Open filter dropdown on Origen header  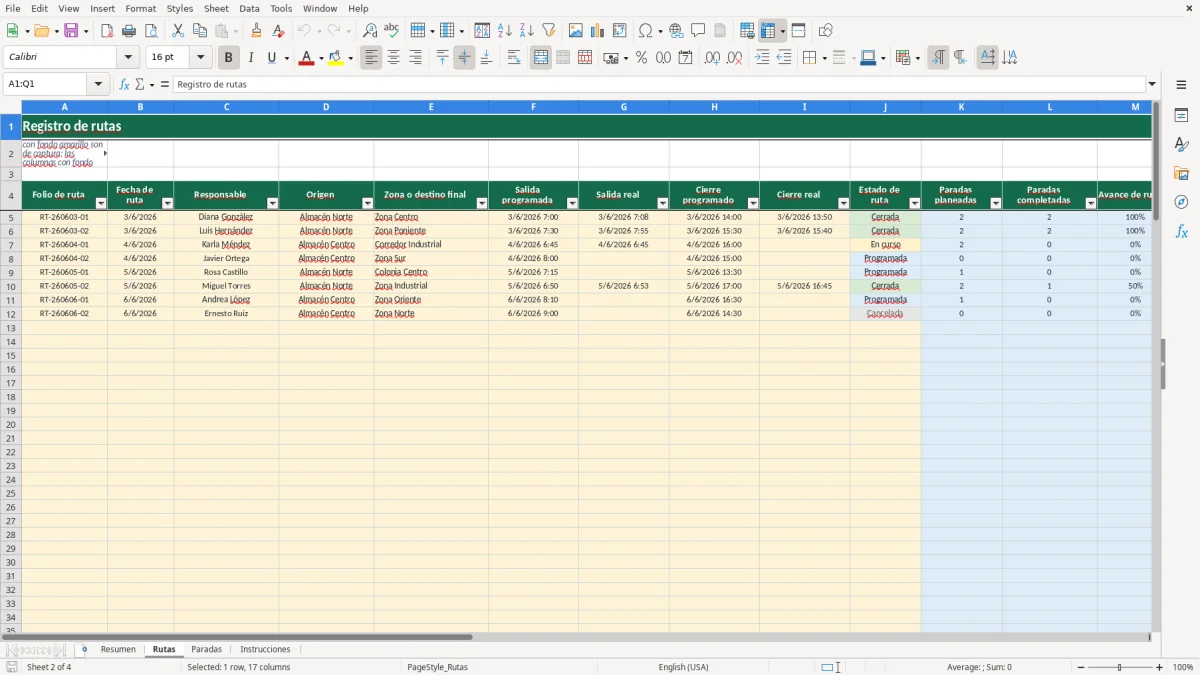367,203
